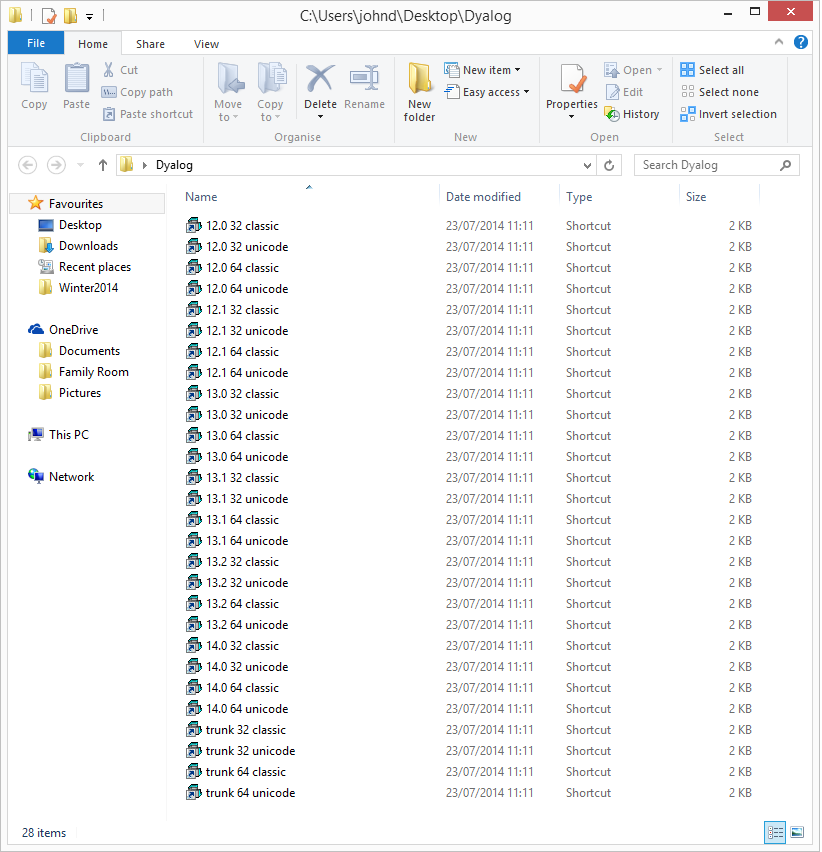Click the Delete red X icon
This screenshot has width=822, height=852.
point(320,78)
